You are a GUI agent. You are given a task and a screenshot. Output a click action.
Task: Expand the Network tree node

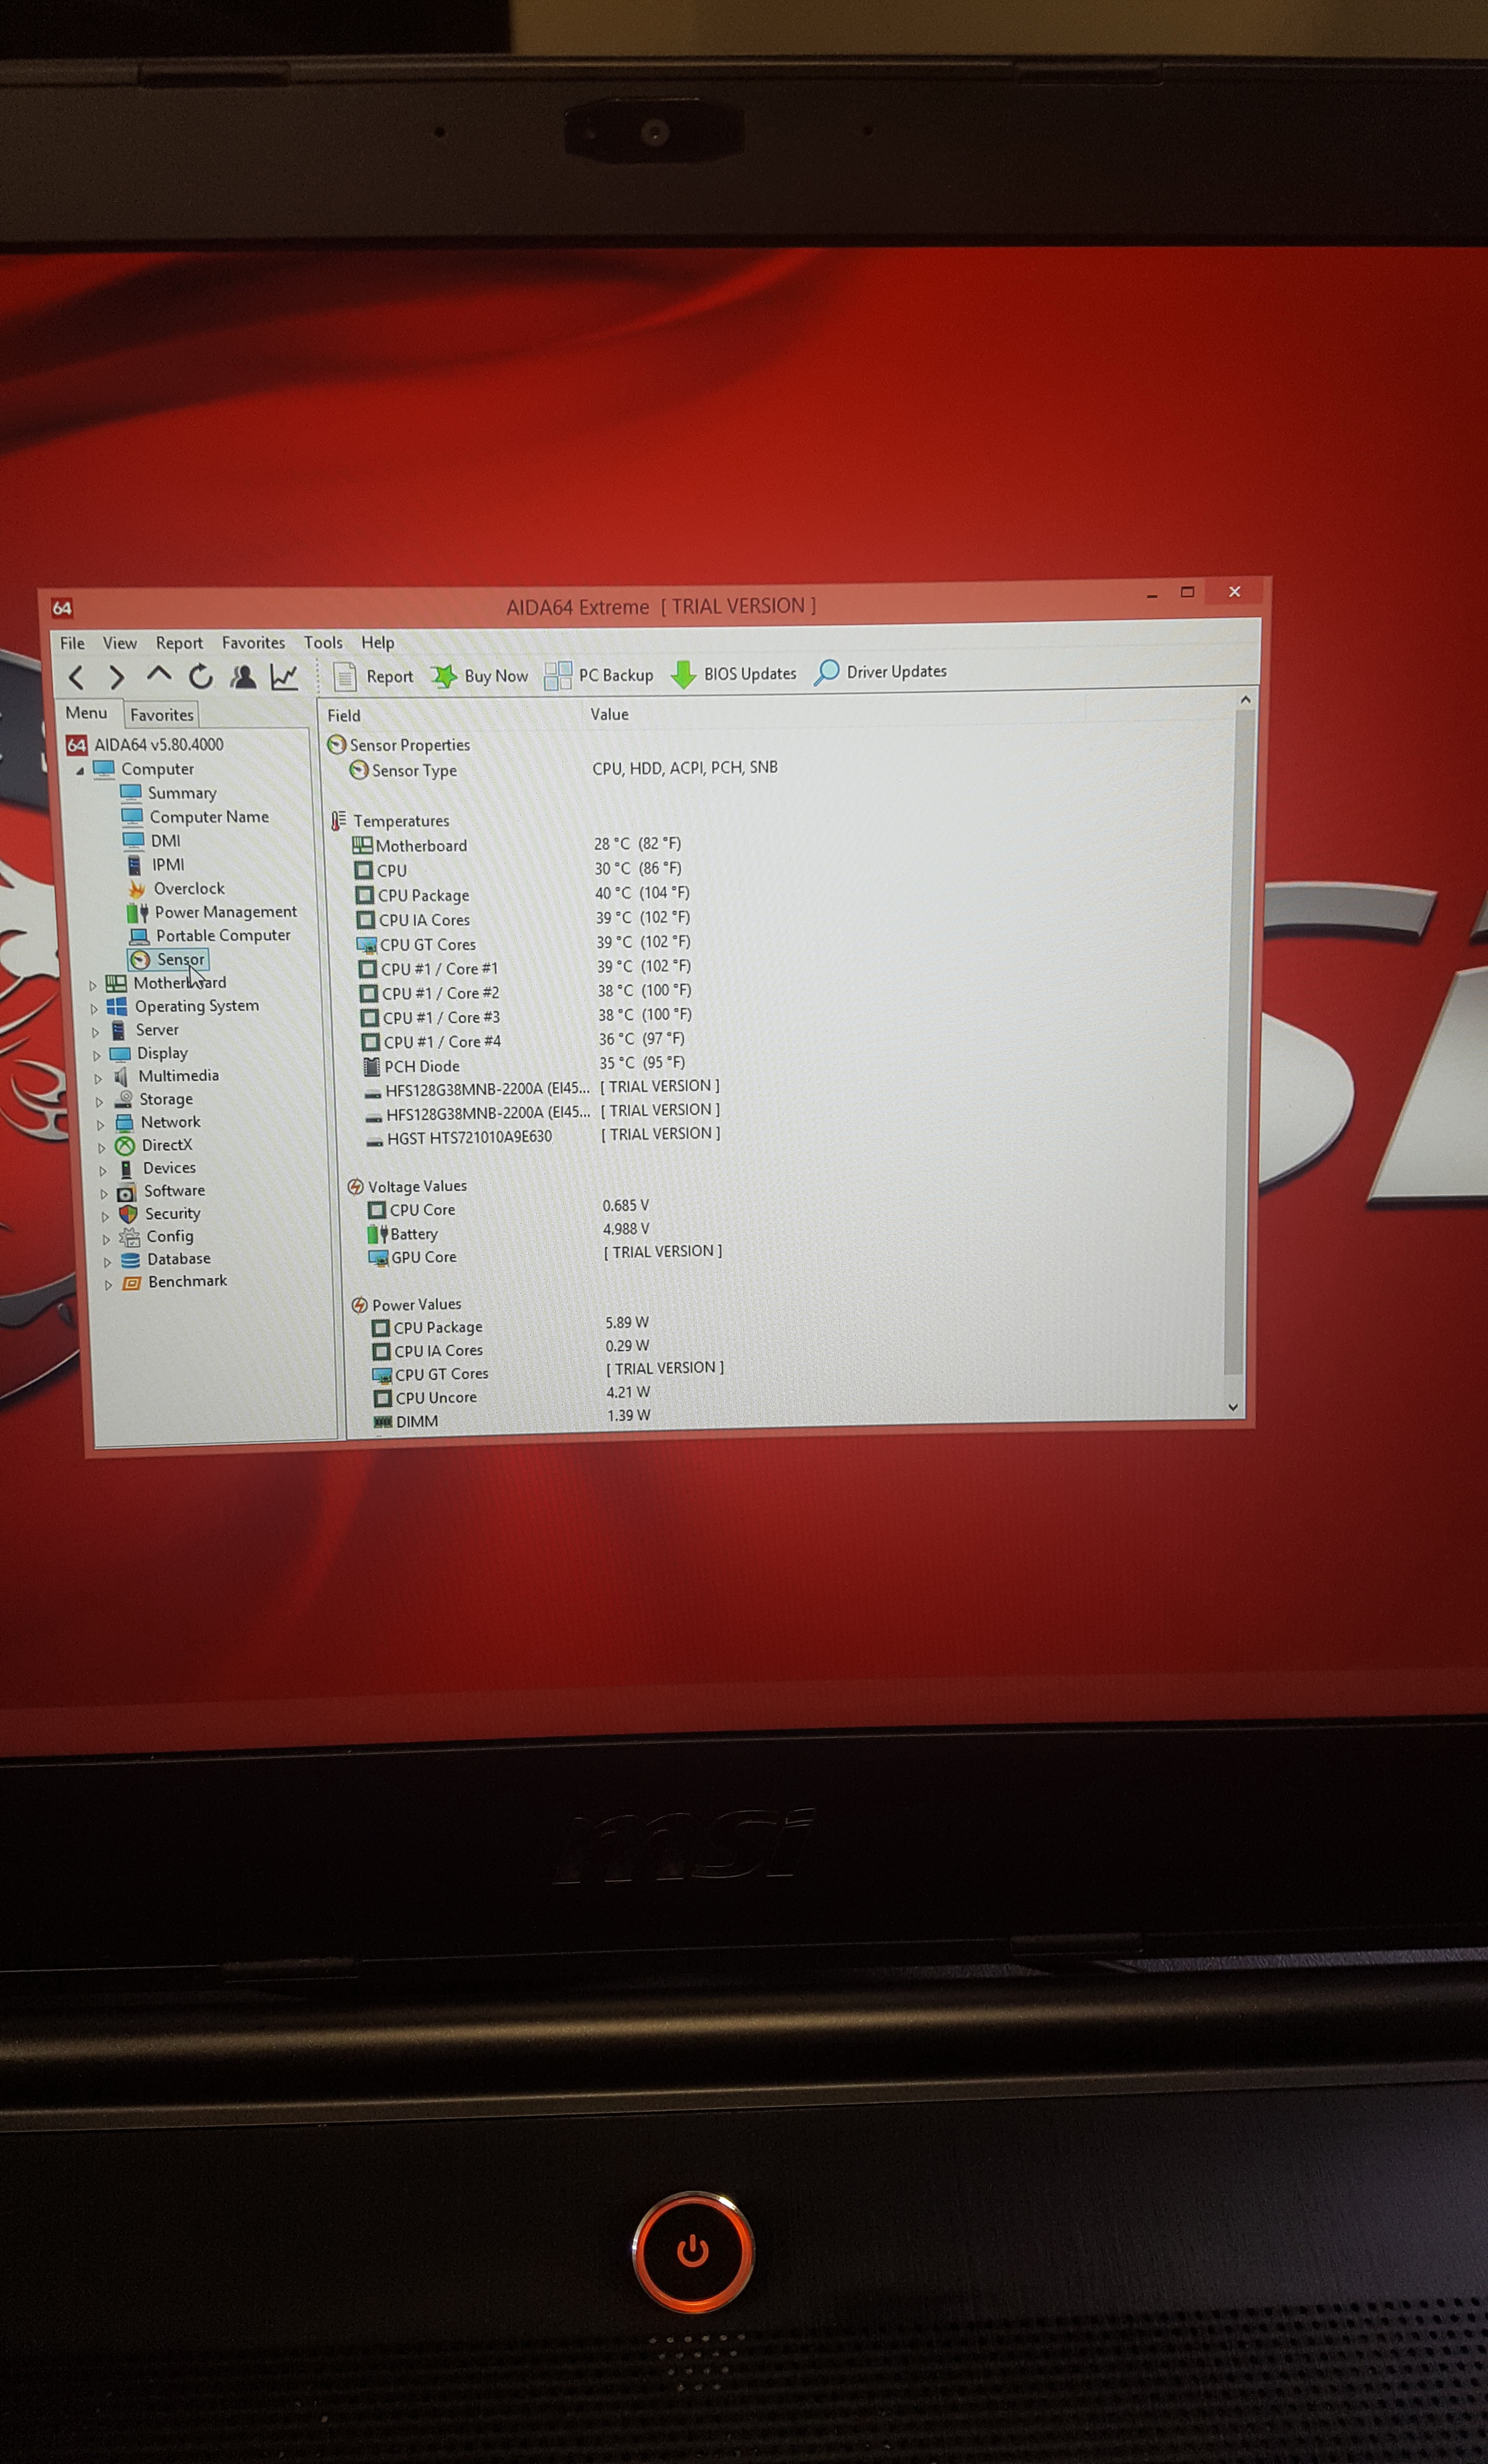(x=100, y=1124)
